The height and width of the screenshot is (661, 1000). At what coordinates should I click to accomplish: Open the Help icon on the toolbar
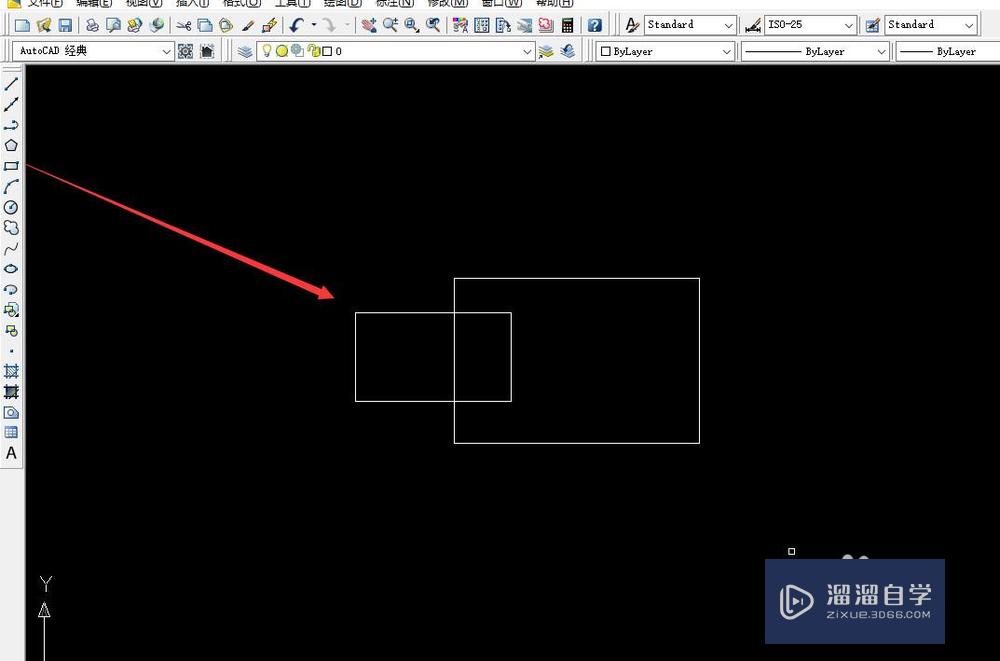pyautogui.click(x=595, y=24)
